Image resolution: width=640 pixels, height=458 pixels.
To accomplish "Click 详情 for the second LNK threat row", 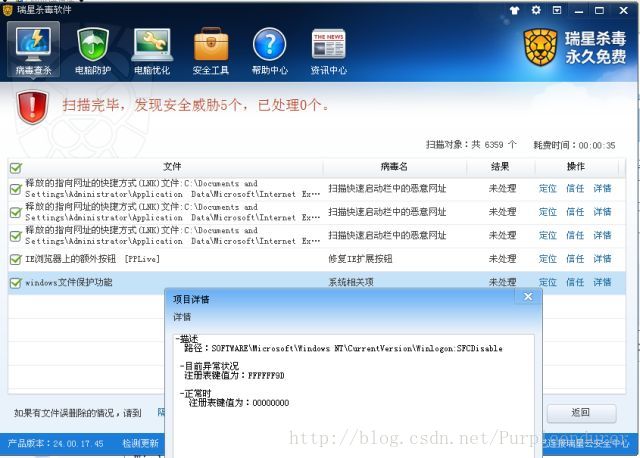I will [602, 212].
